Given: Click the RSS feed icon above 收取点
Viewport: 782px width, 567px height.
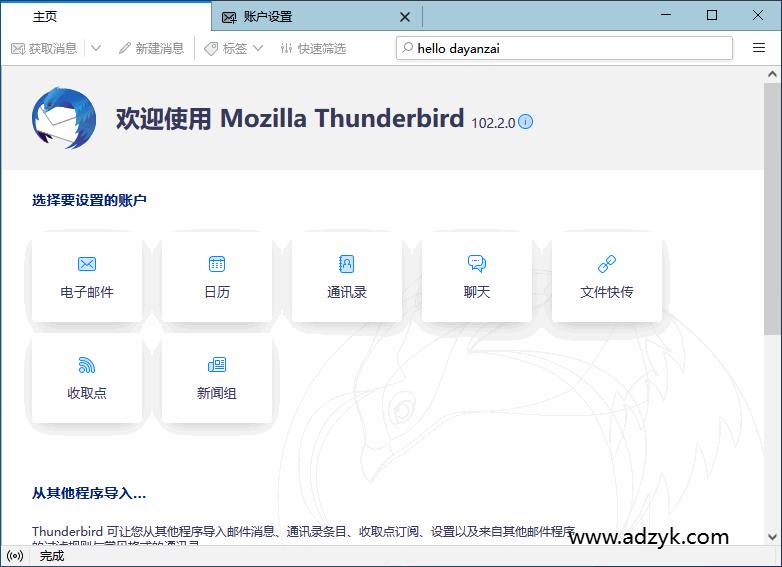Looking at the screenshot, I should pyautogui.click(x=87, y=365).
